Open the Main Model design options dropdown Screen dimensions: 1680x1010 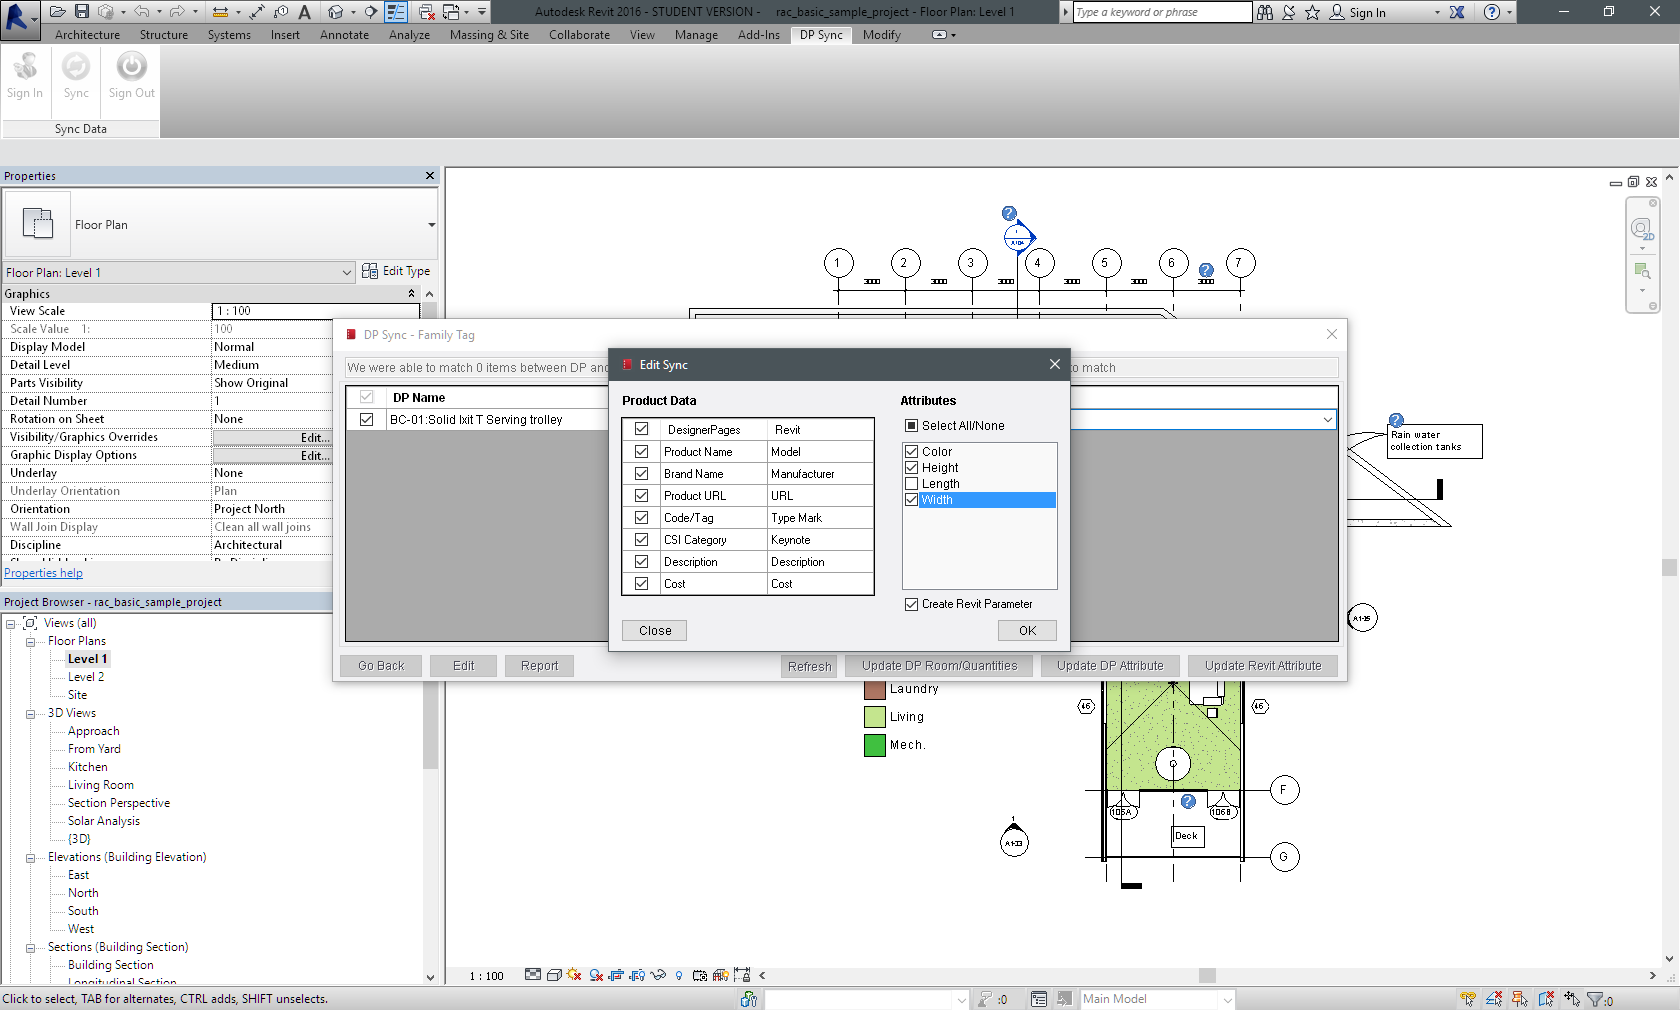click(x=1227, y=999)
